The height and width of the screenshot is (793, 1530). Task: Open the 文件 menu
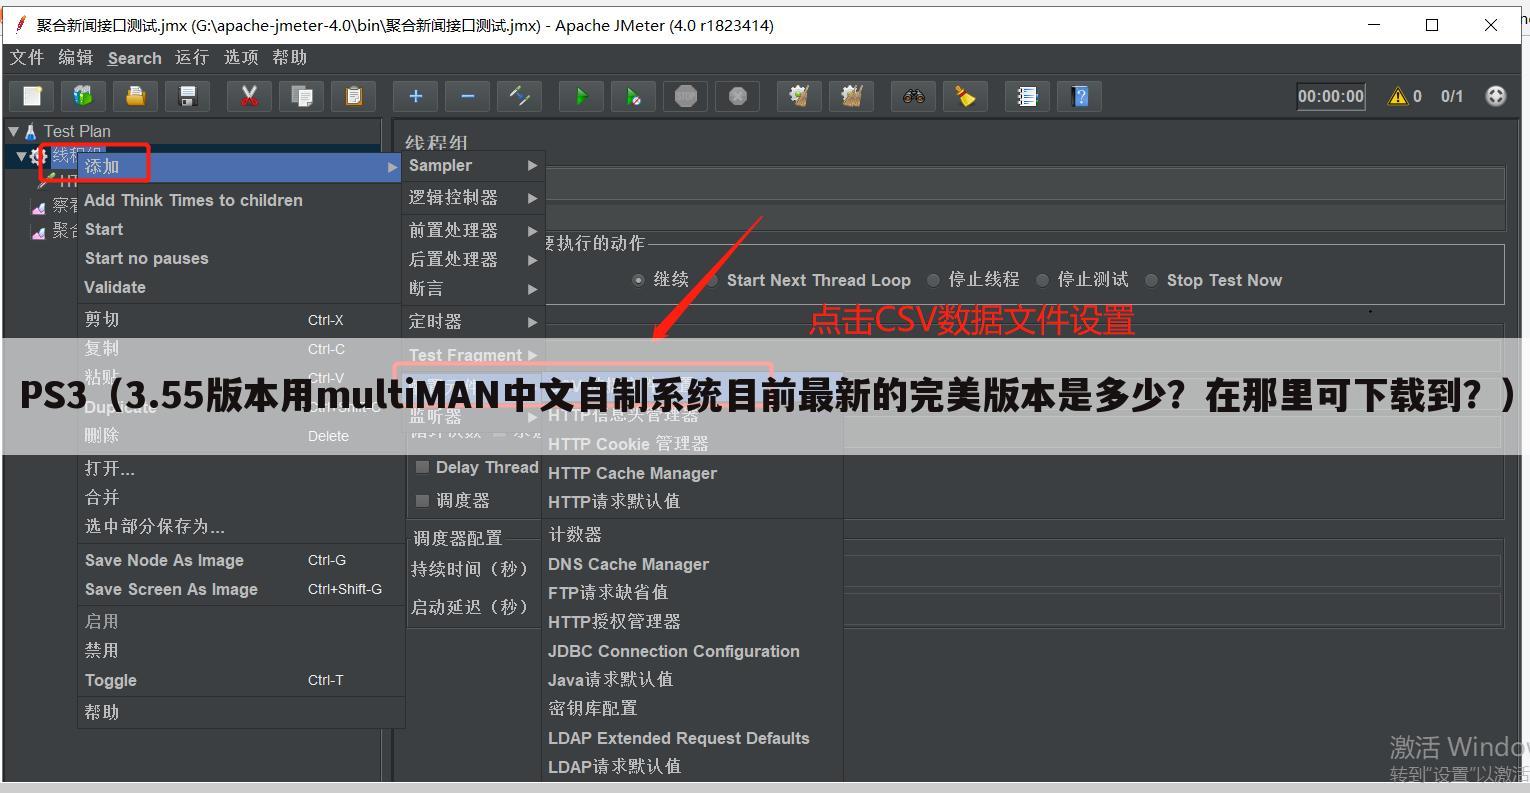click(x=27, y=58)
